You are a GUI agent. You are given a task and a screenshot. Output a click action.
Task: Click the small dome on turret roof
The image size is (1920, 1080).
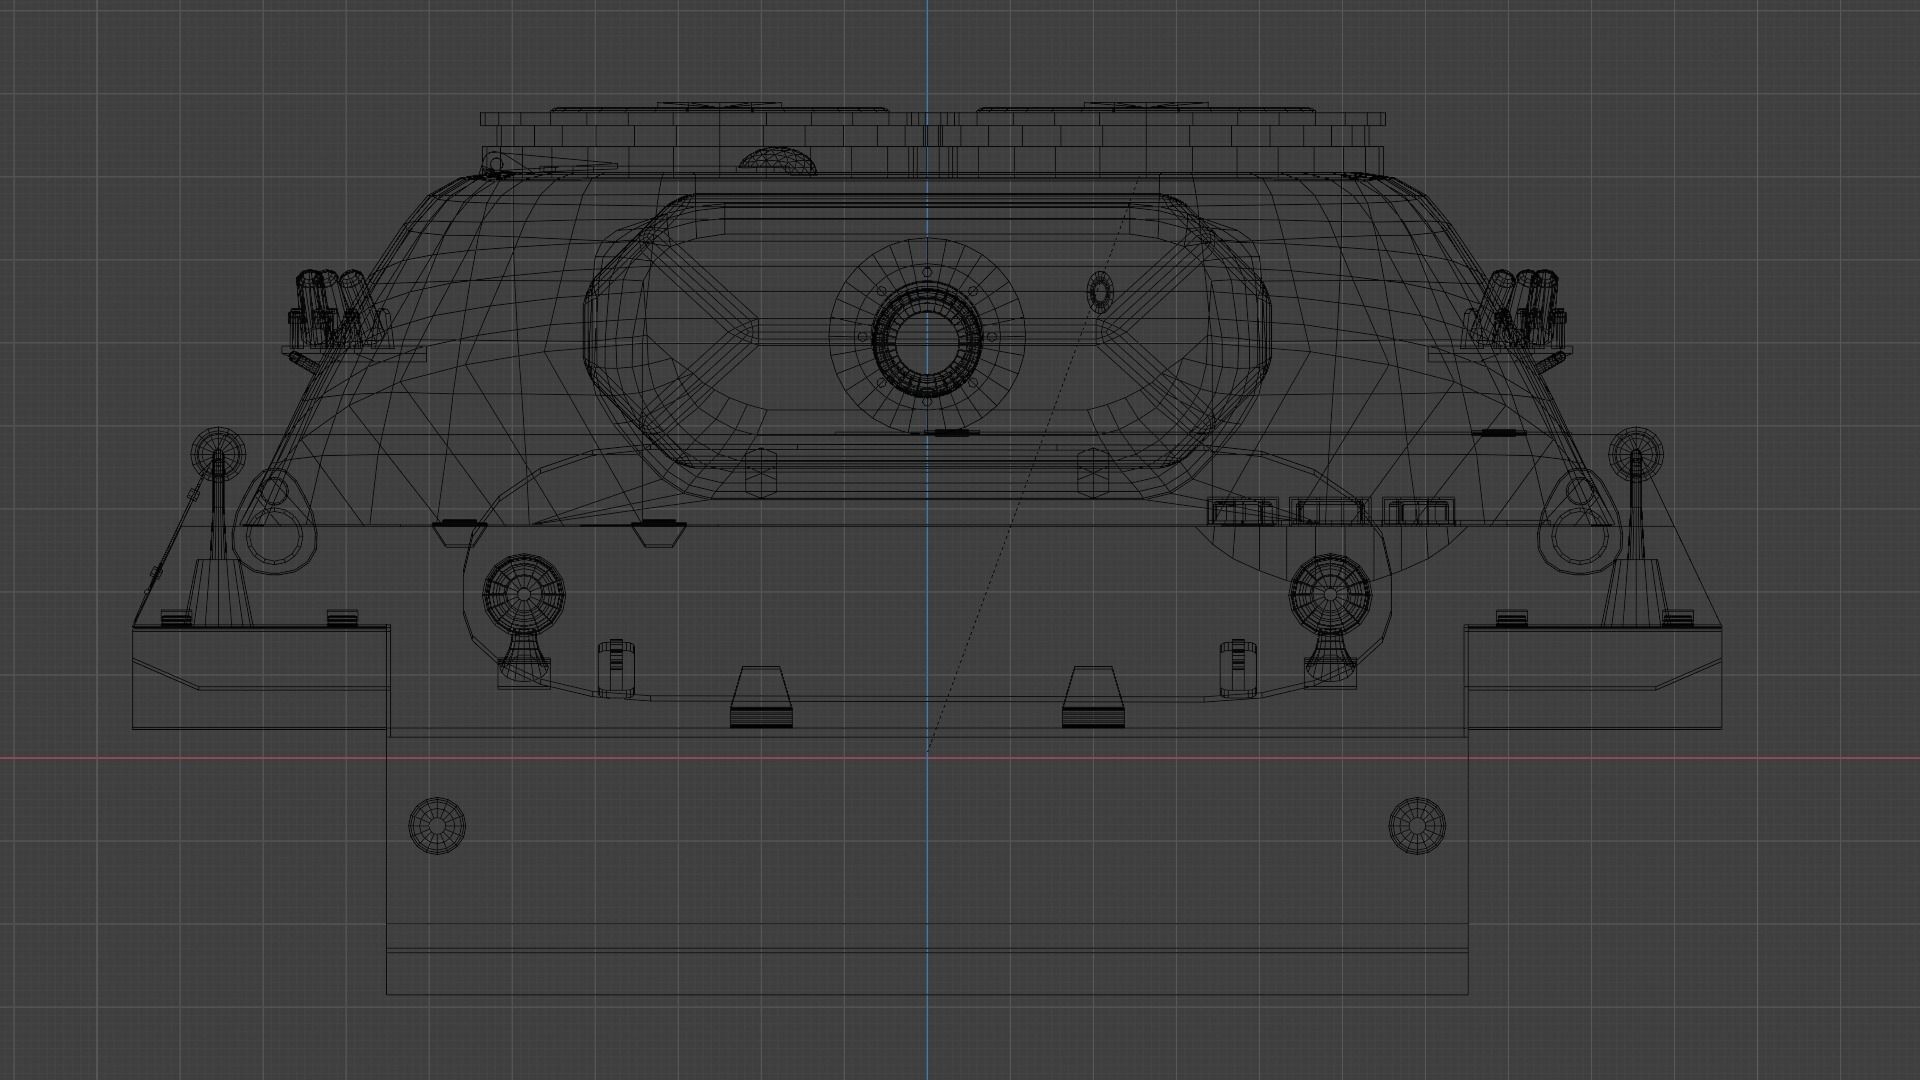(x=776, y=160)
